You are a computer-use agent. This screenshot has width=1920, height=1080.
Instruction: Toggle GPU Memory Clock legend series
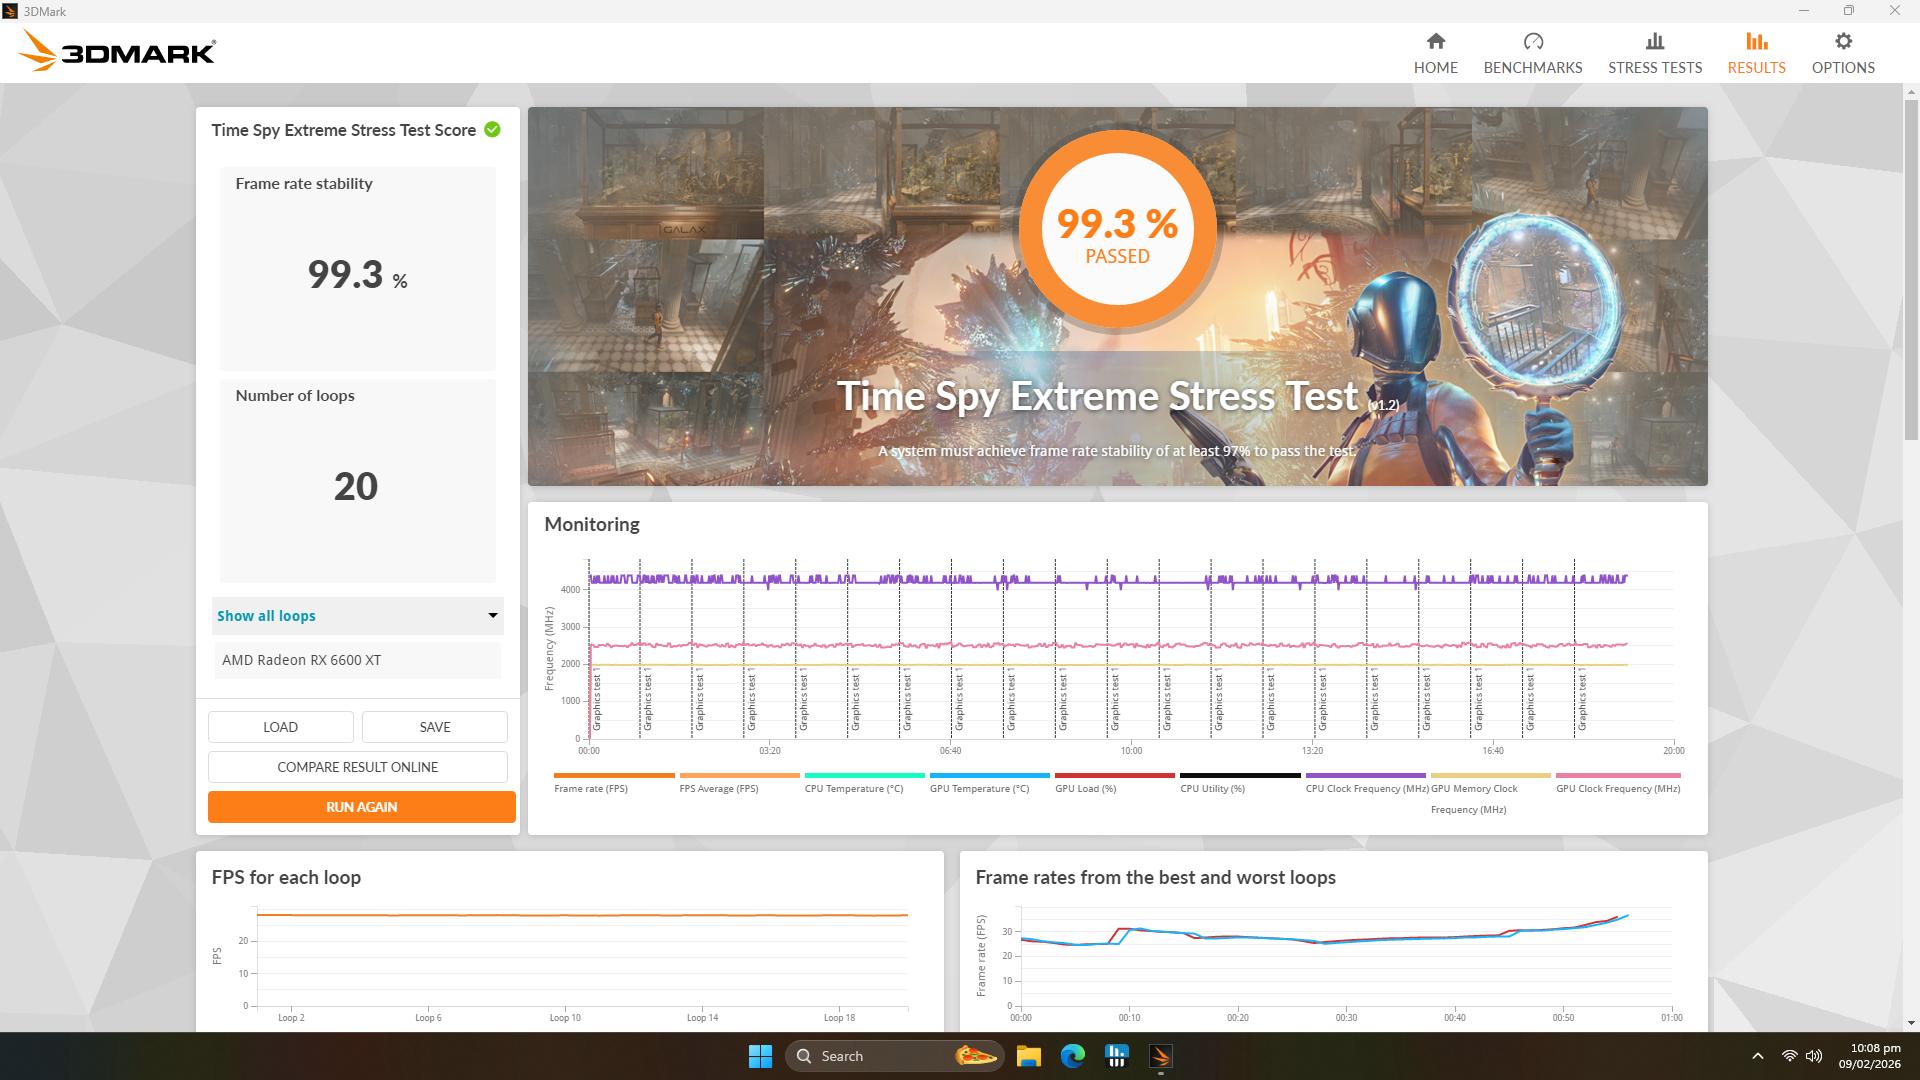click(1490, 793)
